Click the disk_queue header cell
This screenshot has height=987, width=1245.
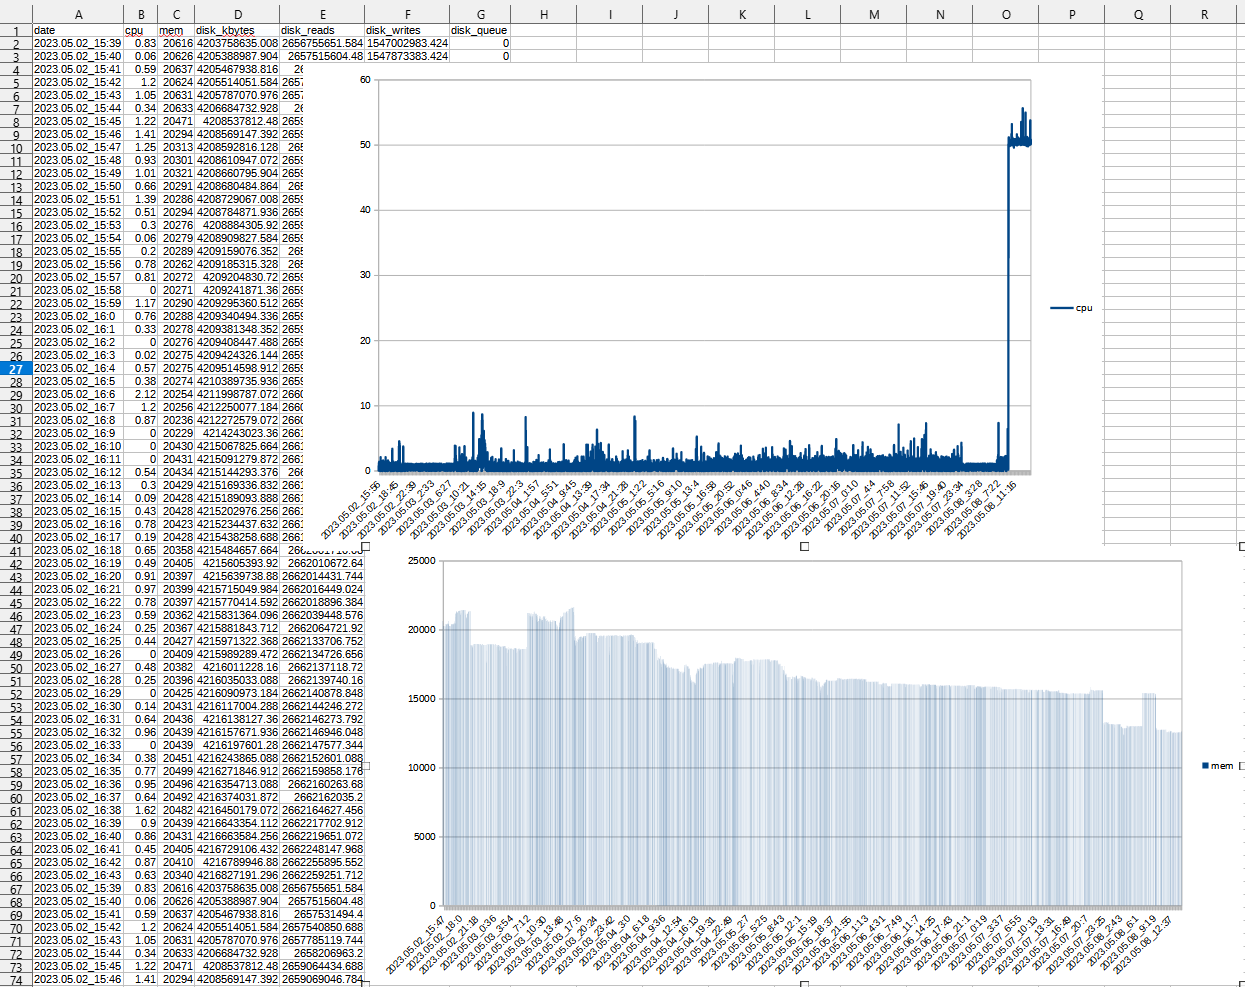coord(480,30)
